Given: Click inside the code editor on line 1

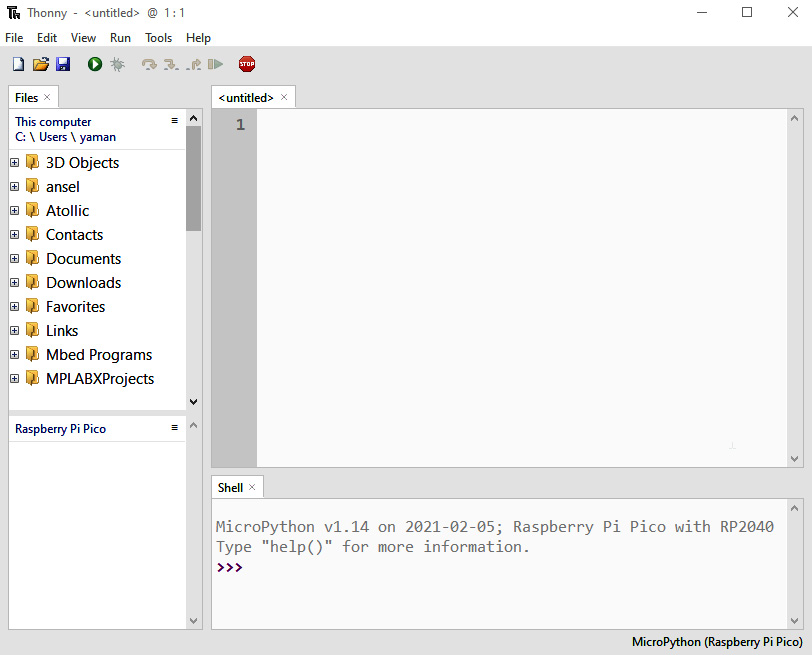Looking at the screenshot, I should pos(521,125).
